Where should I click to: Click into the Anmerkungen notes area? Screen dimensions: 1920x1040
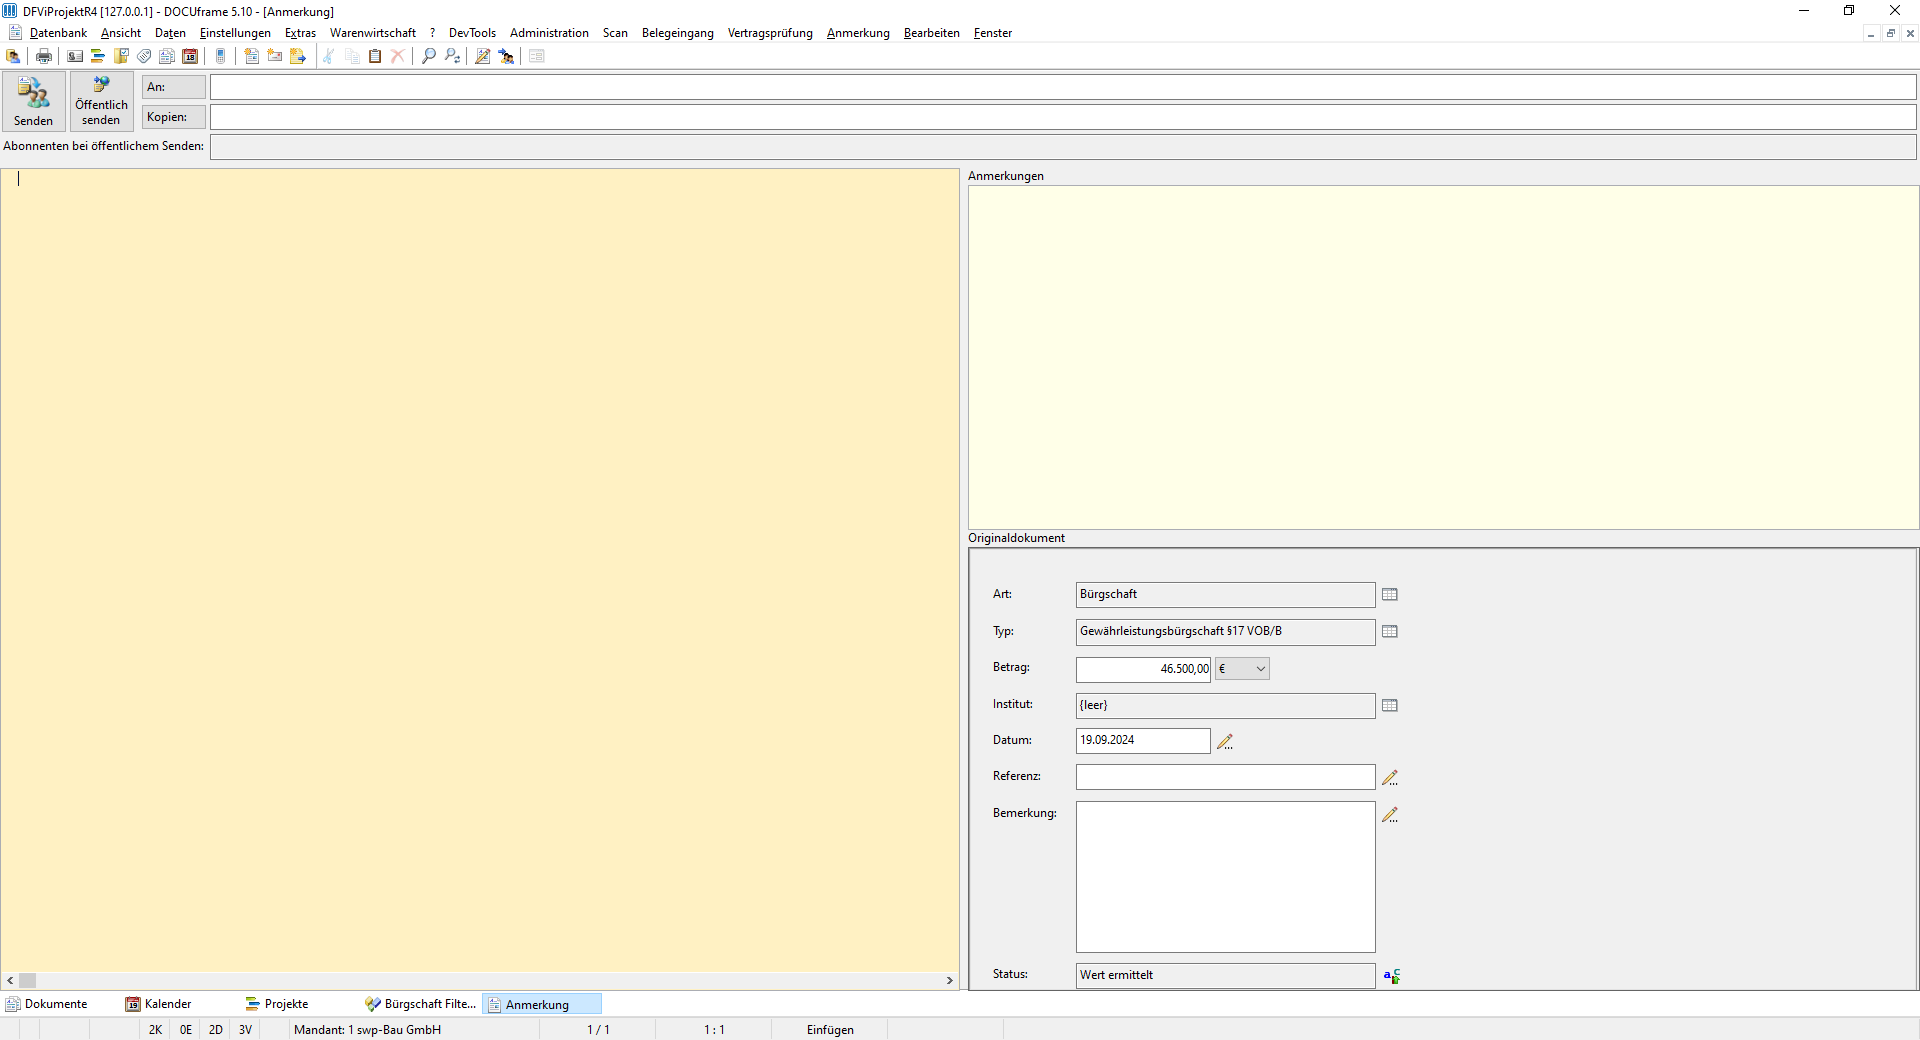pyautogui.click(x=1443, y=357)
